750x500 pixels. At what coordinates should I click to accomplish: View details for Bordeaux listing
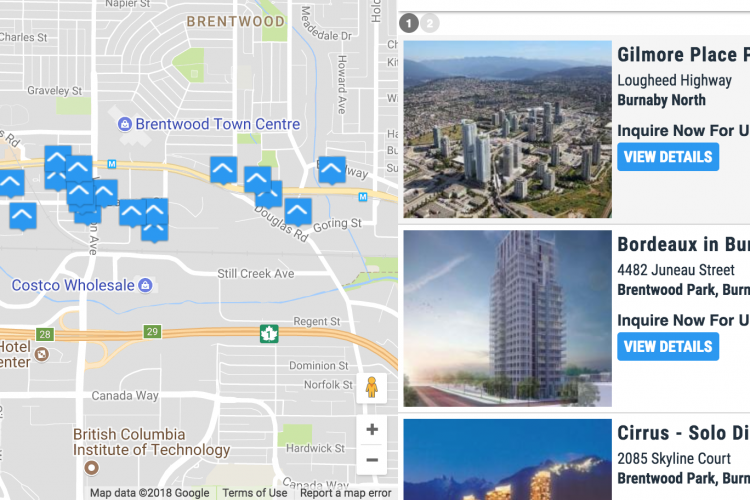[668, 346]
